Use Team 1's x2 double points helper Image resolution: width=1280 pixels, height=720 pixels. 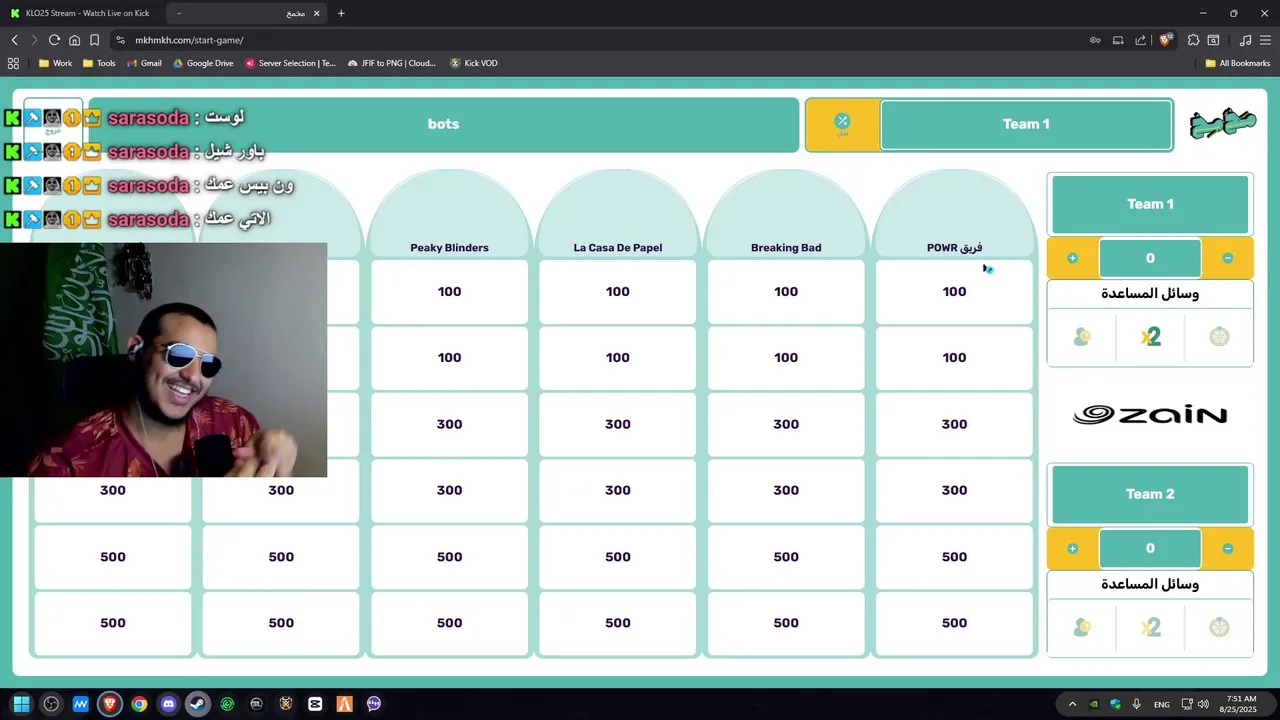[1150, 337]
